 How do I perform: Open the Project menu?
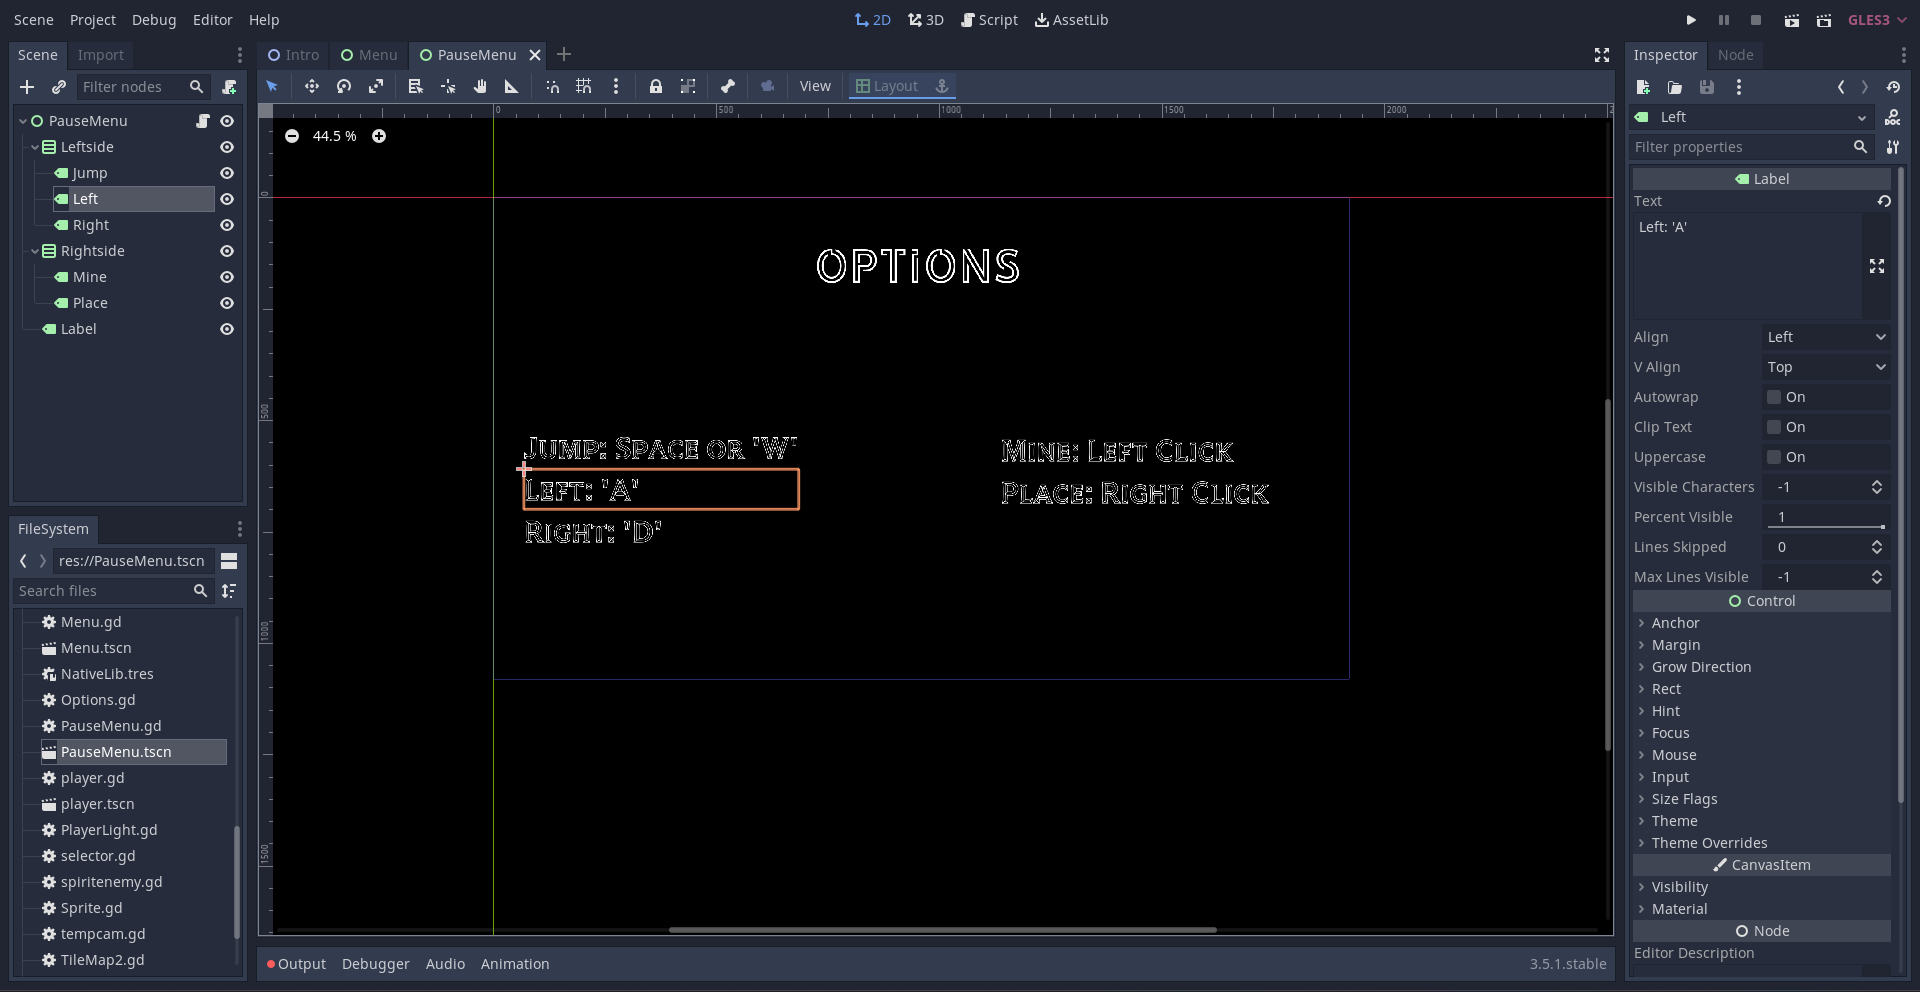point(92,20)
